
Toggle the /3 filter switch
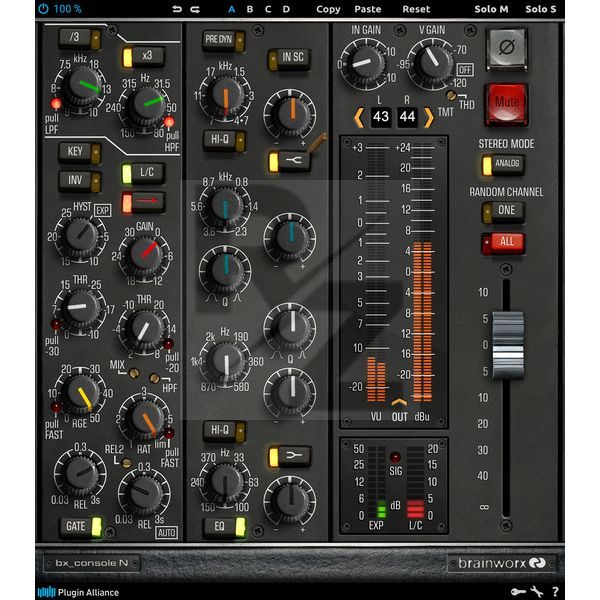point(79,38)
